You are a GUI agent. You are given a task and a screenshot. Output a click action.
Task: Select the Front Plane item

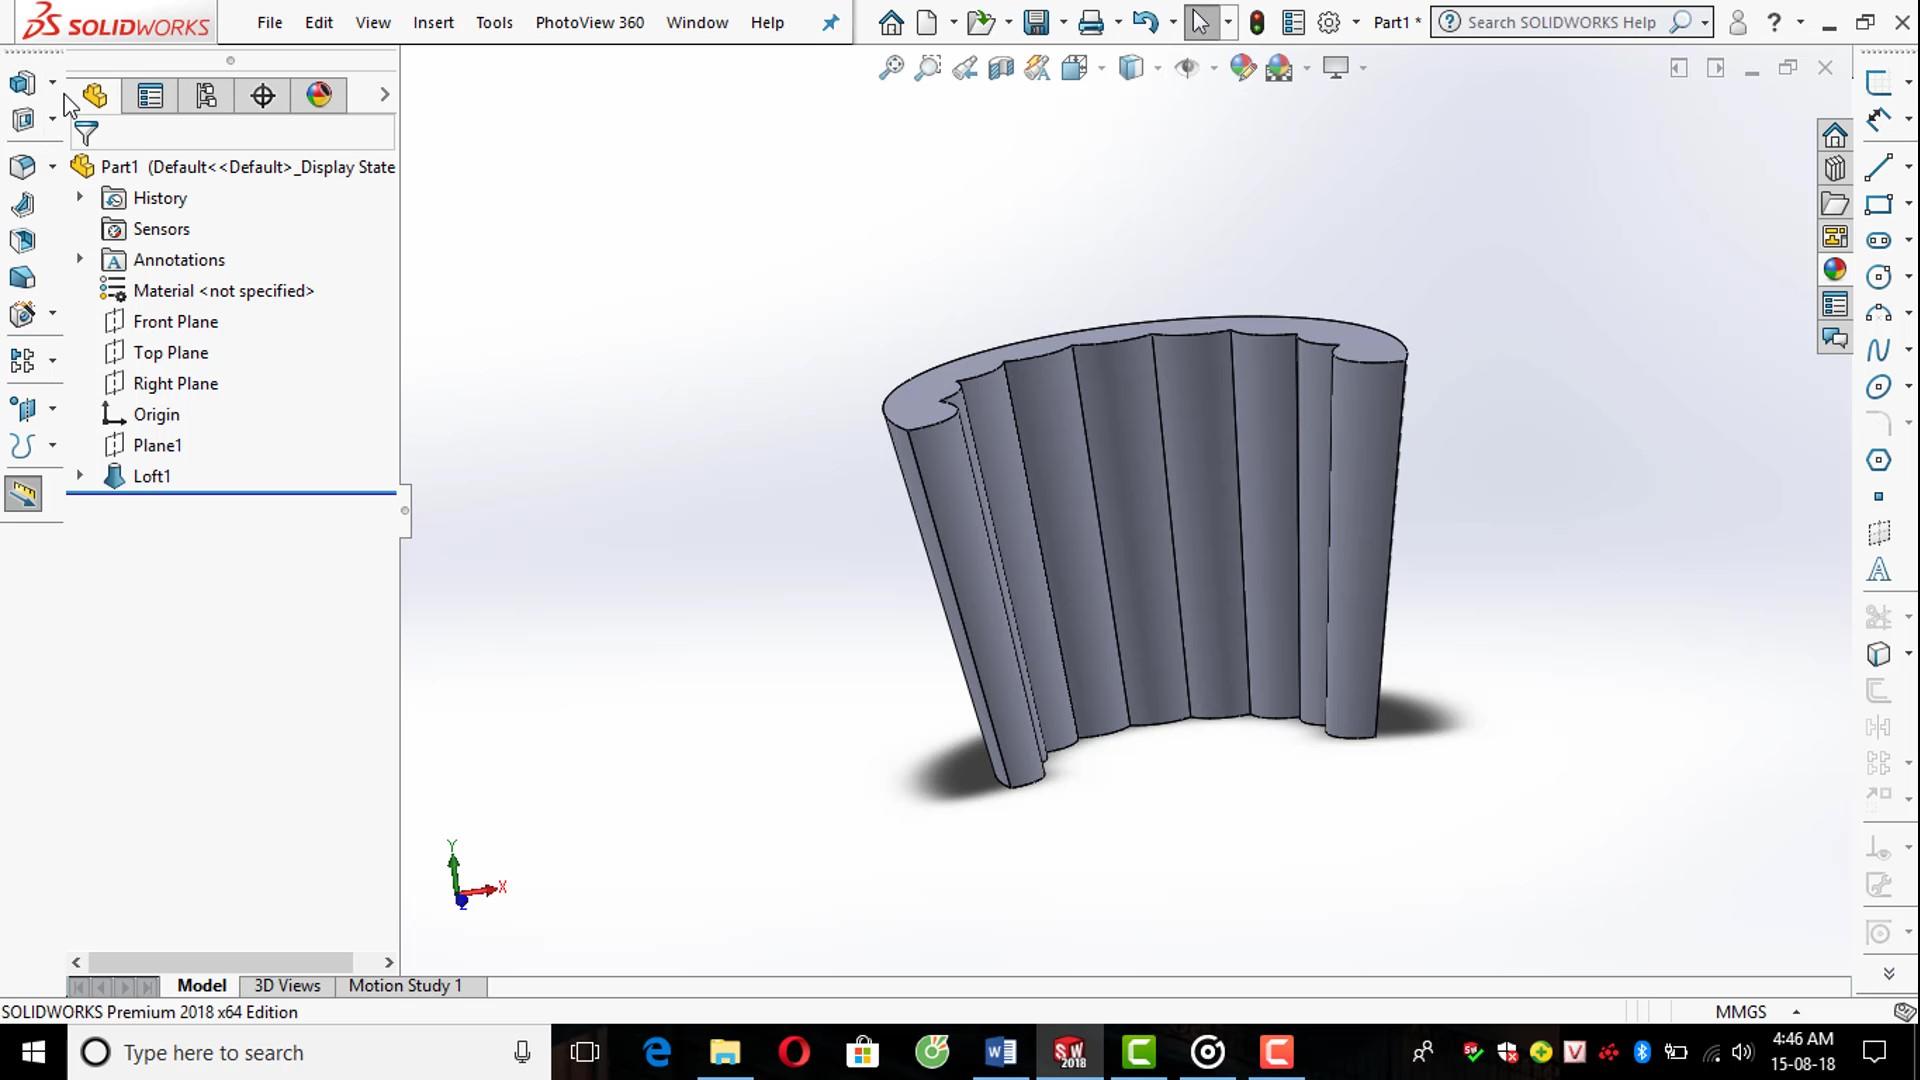click(x=175, y=322)
